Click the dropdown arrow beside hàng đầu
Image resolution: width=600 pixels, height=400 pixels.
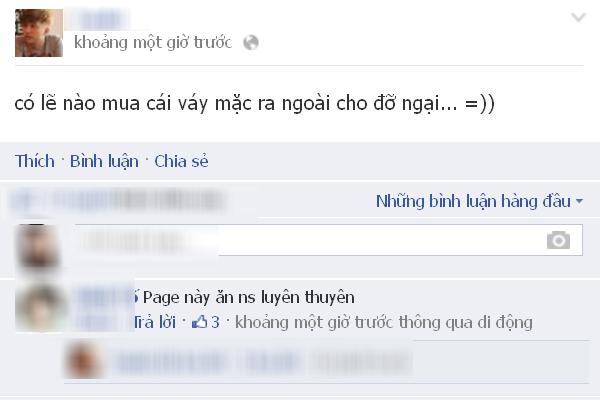coord(579,201)
